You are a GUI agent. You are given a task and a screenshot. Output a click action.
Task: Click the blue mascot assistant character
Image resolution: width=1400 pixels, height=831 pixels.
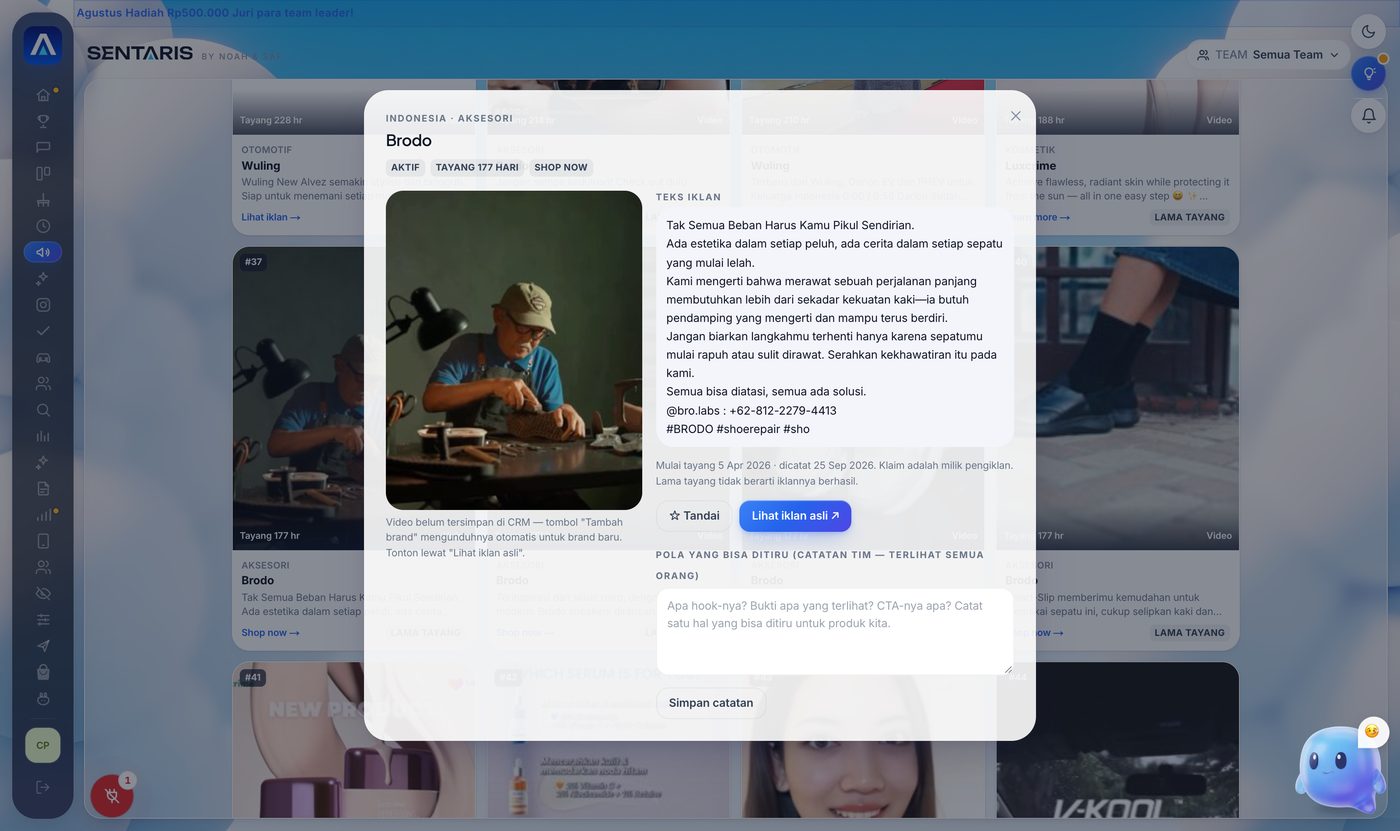tap(1340, 770)
